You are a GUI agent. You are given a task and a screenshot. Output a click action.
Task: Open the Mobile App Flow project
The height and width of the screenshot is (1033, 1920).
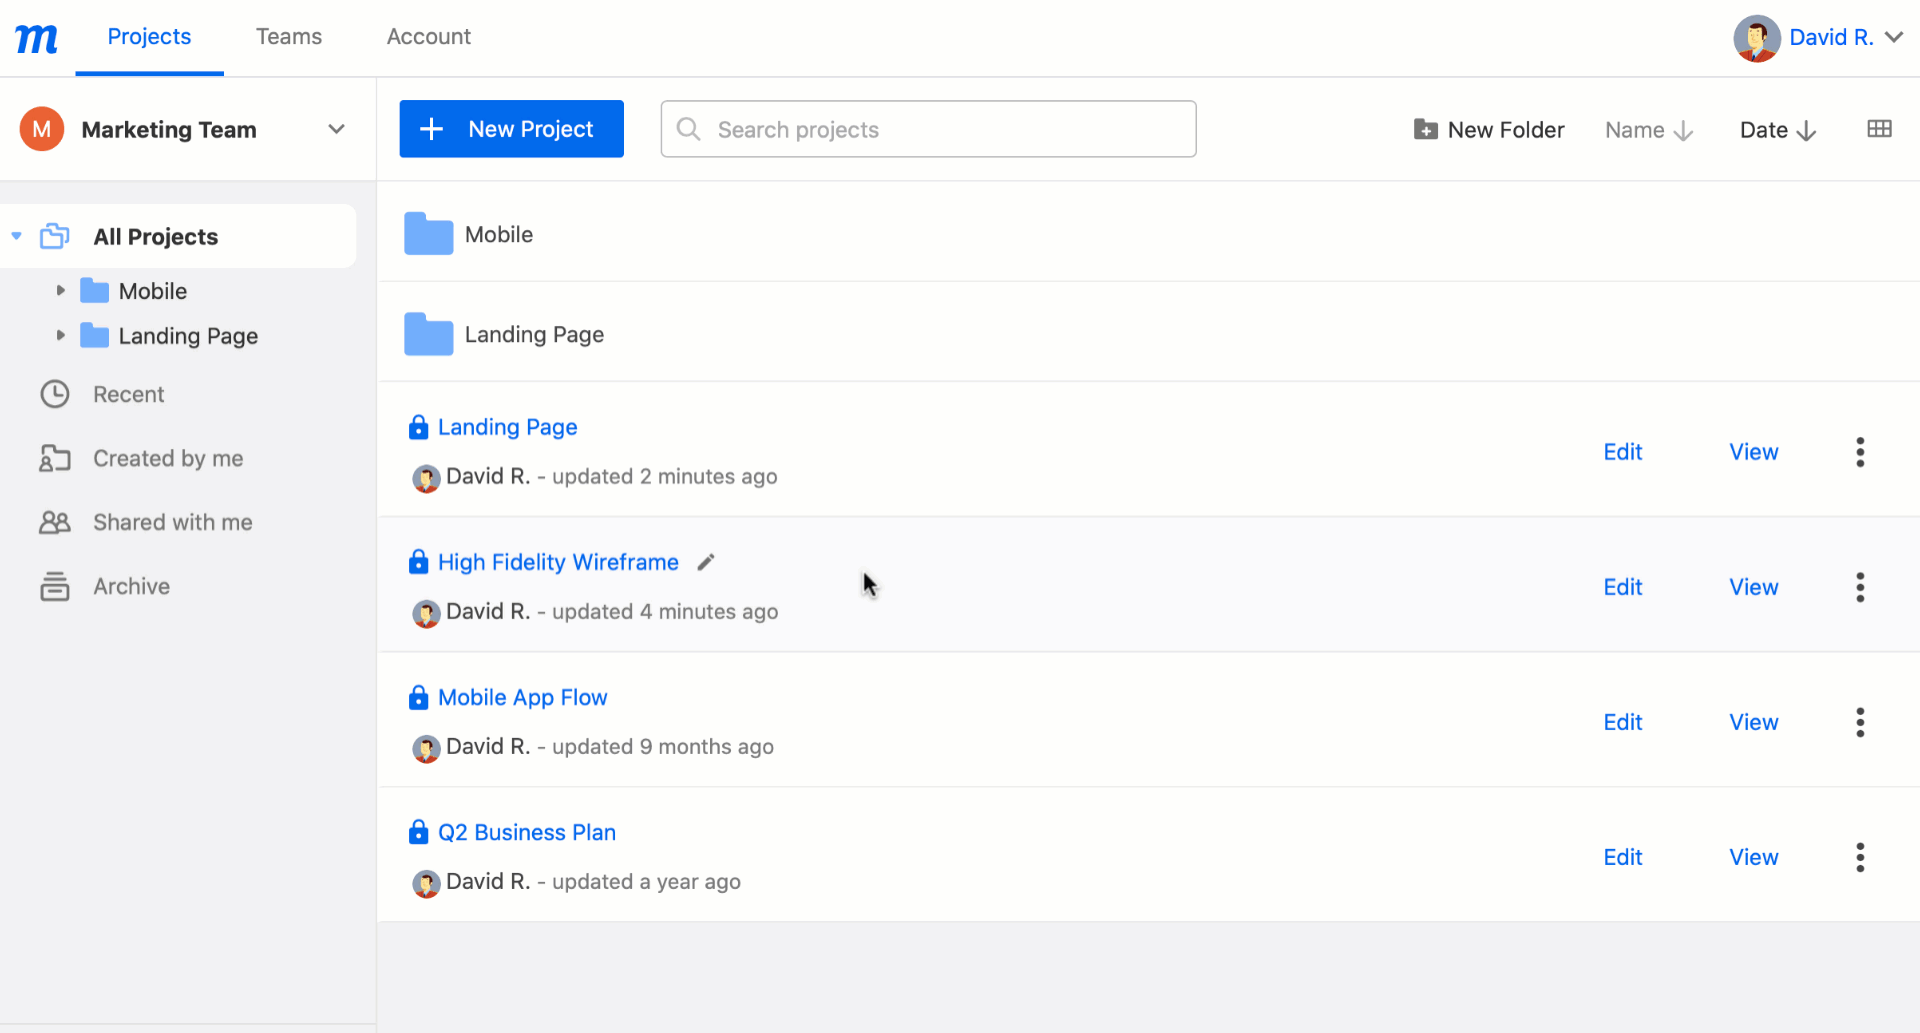(x=523, y=697)
